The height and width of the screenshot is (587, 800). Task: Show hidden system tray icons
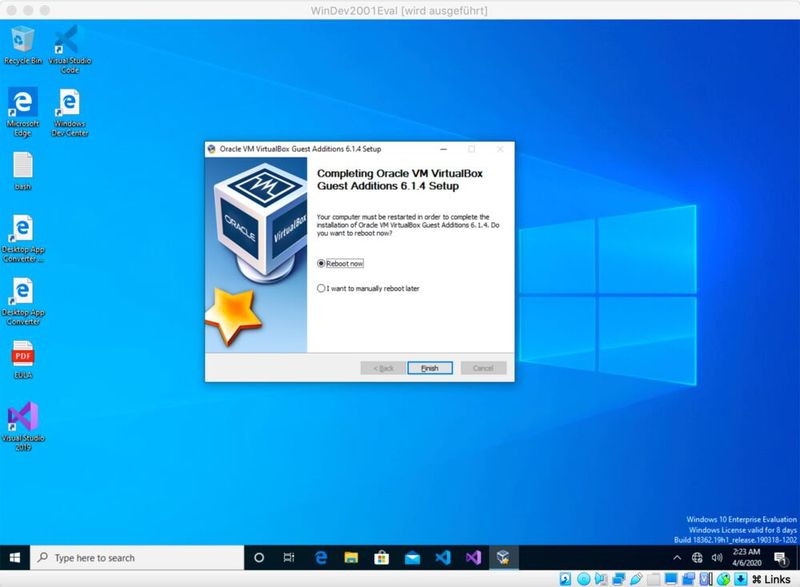coord(677,557)
